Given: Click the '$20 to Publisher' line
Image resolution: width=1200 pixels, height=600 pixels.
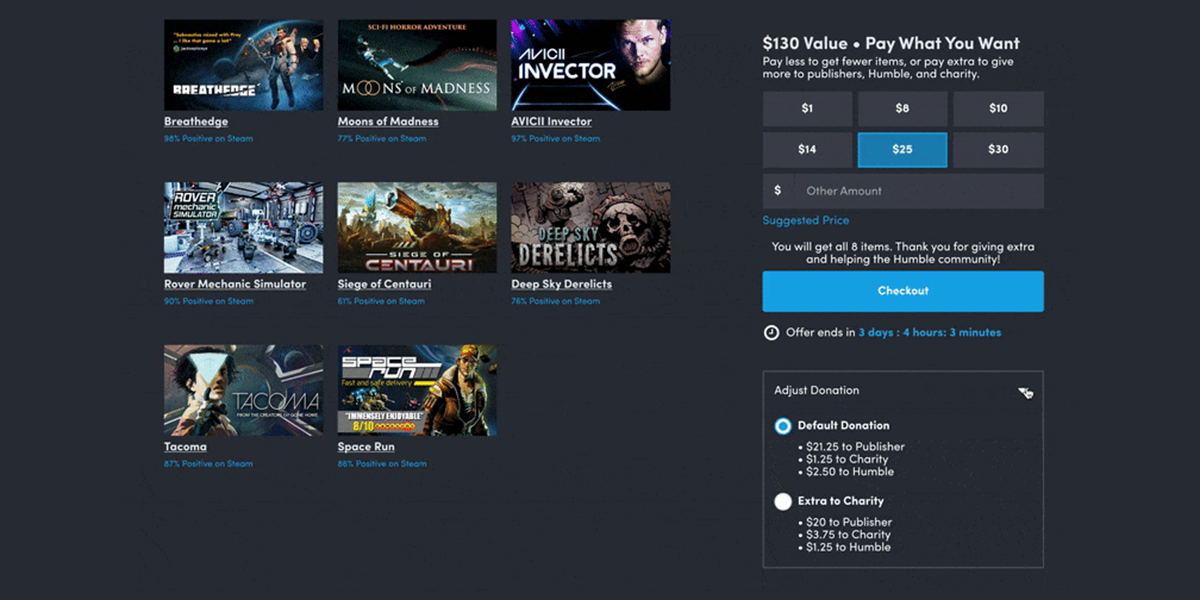Looking at the screenshot, I should coord(851,522).
